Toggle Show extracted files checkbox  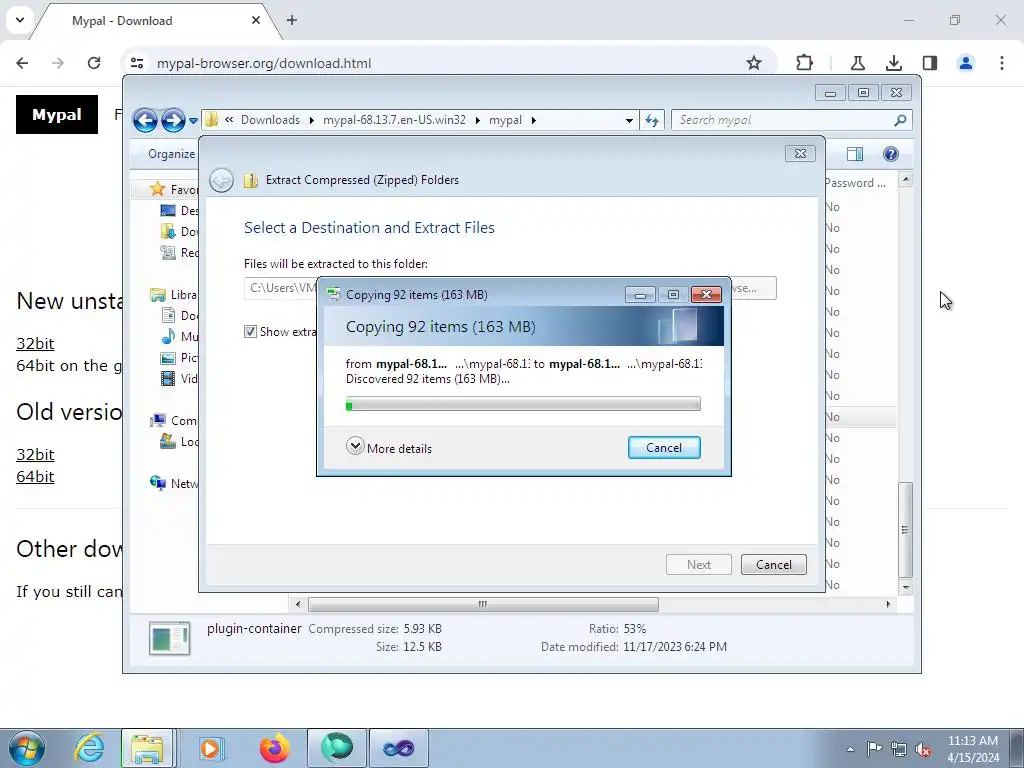click(250, 332)
